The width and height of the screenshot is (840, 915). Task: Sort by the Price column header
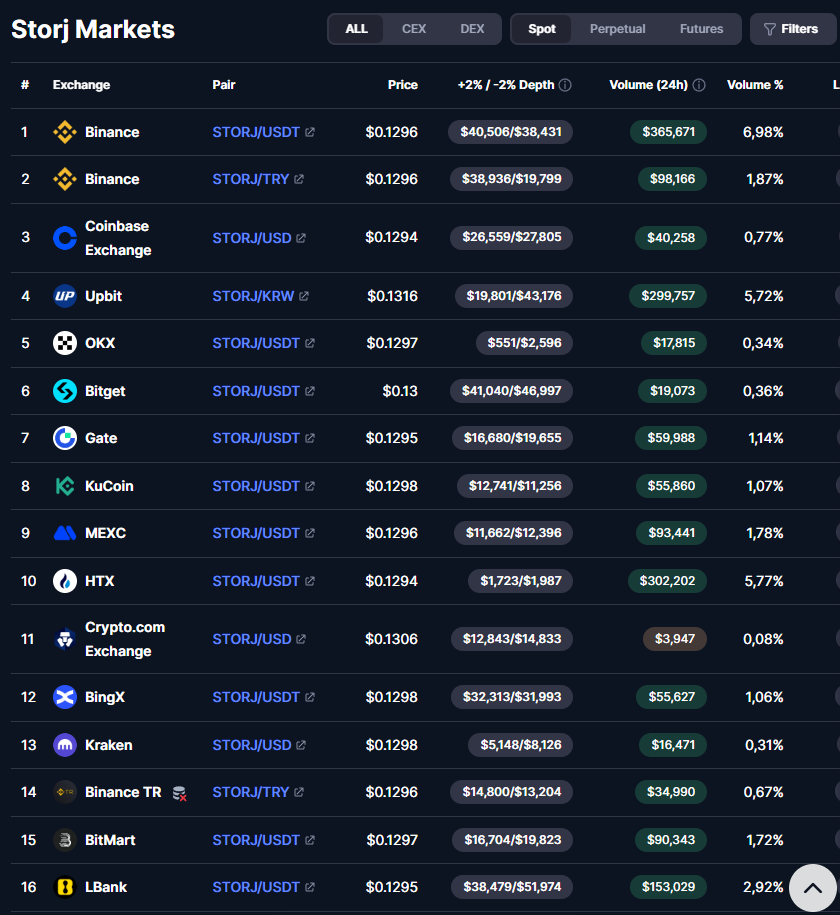tap(402, 85)
